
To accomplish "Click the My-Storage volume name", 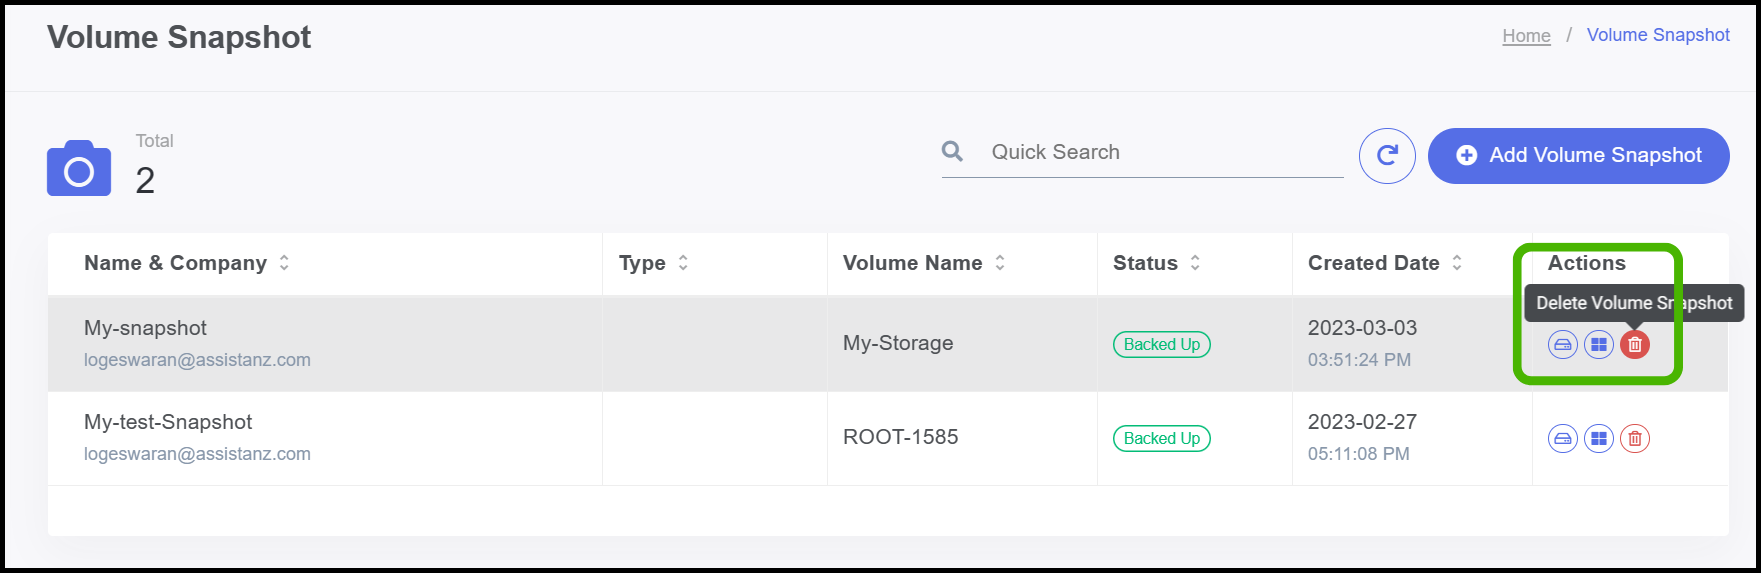I will click(x=898, y=343).
